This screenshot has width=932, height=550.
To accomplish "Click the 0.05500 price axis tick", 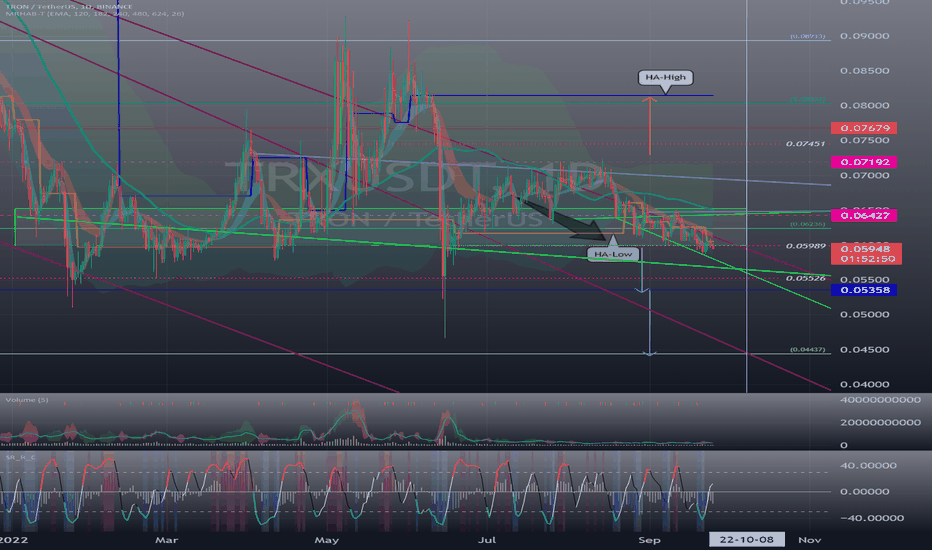I will click(x=864, y=279).
